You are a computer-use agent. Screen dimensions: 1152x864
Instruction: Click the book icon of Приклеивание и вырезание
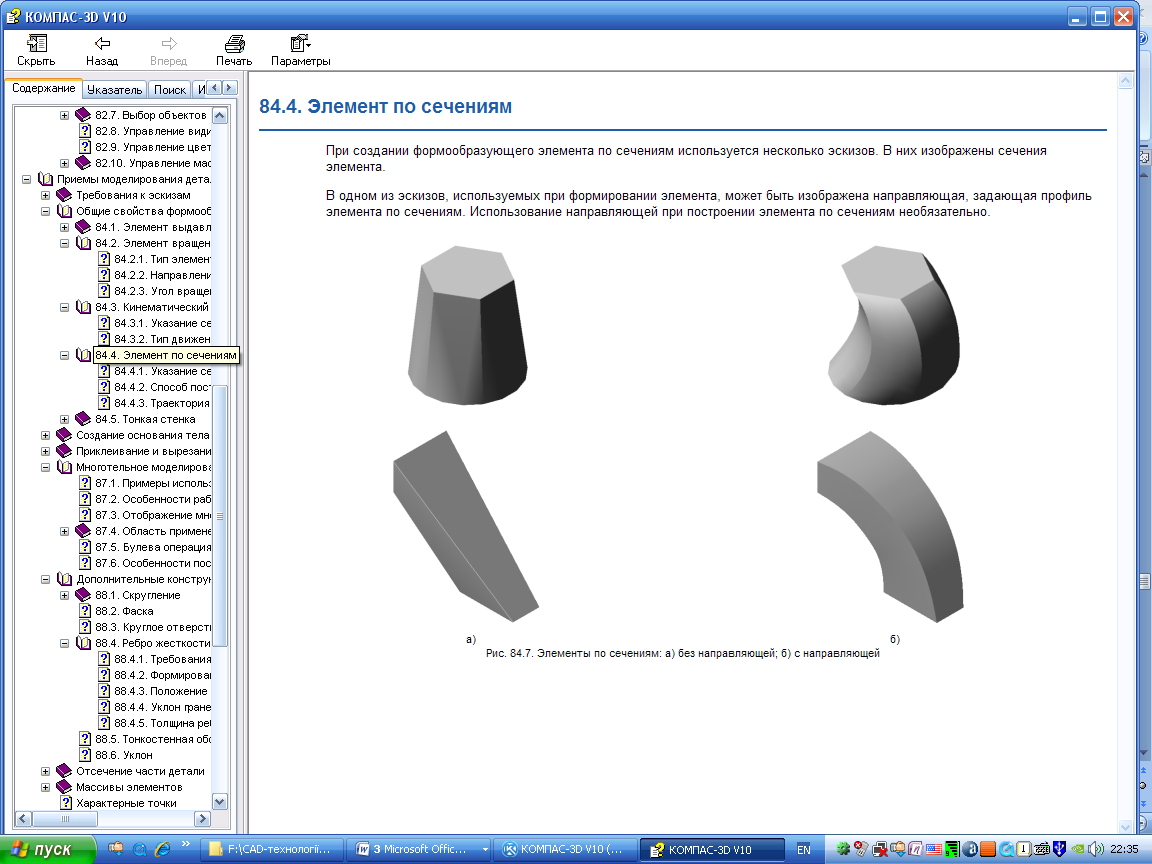pyautogui.click(x=65, y=451)
